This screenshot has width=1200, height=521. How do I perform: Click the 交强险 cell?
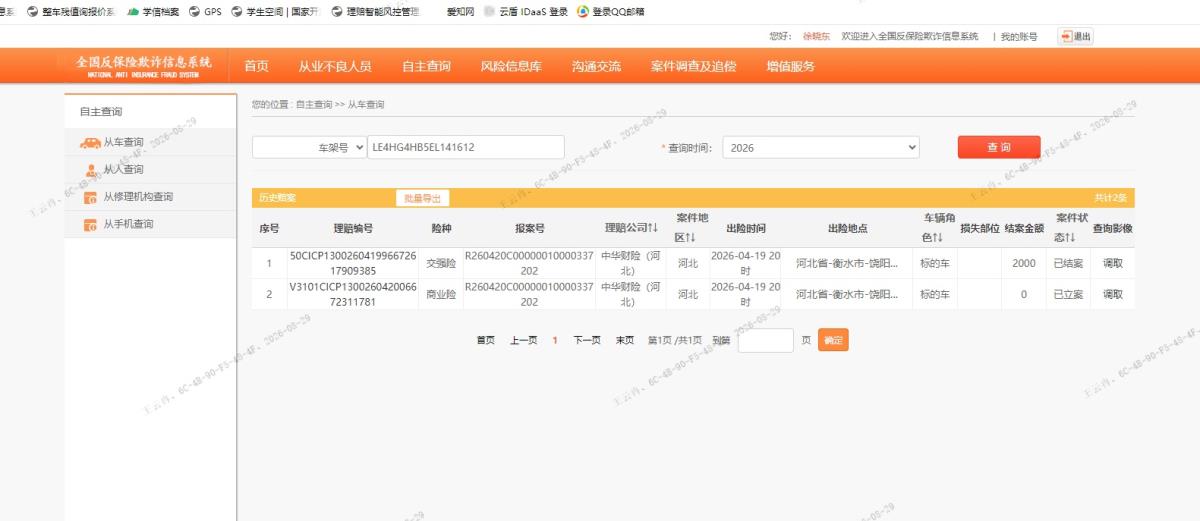(441, 263)
